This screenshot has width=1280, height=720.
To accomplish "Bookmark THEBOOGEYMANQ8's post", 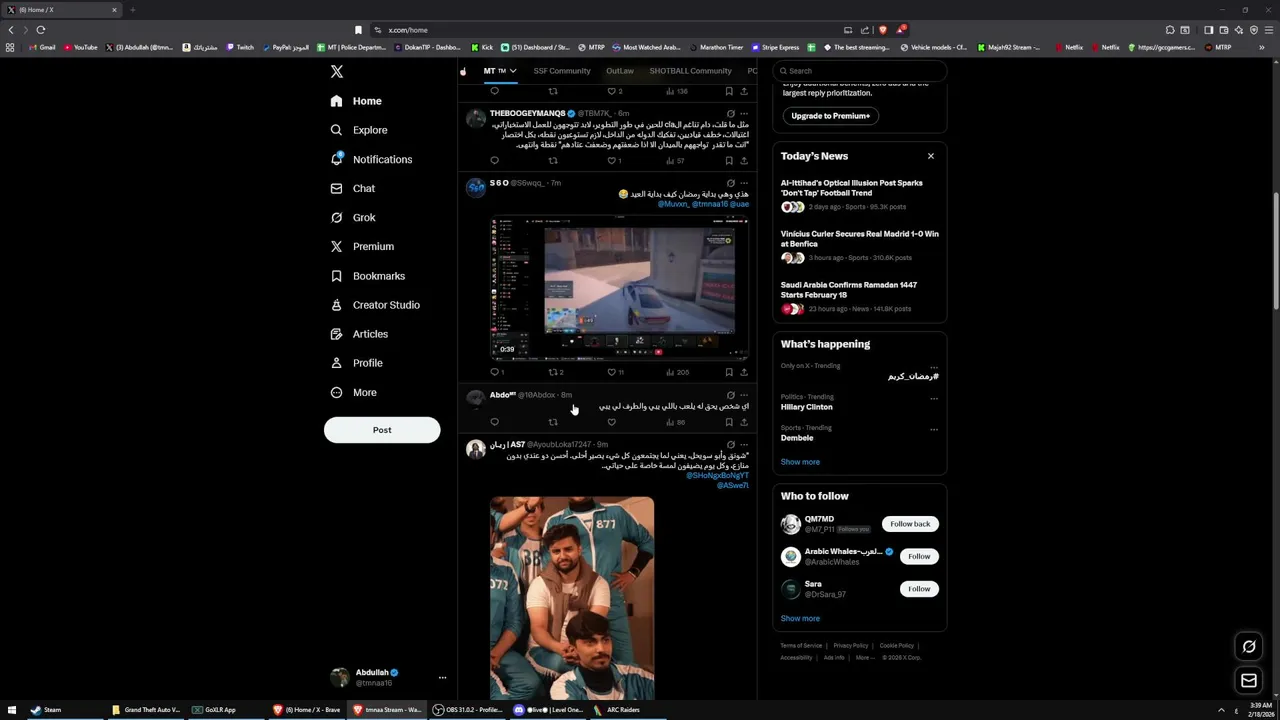I will pos(729,160).
